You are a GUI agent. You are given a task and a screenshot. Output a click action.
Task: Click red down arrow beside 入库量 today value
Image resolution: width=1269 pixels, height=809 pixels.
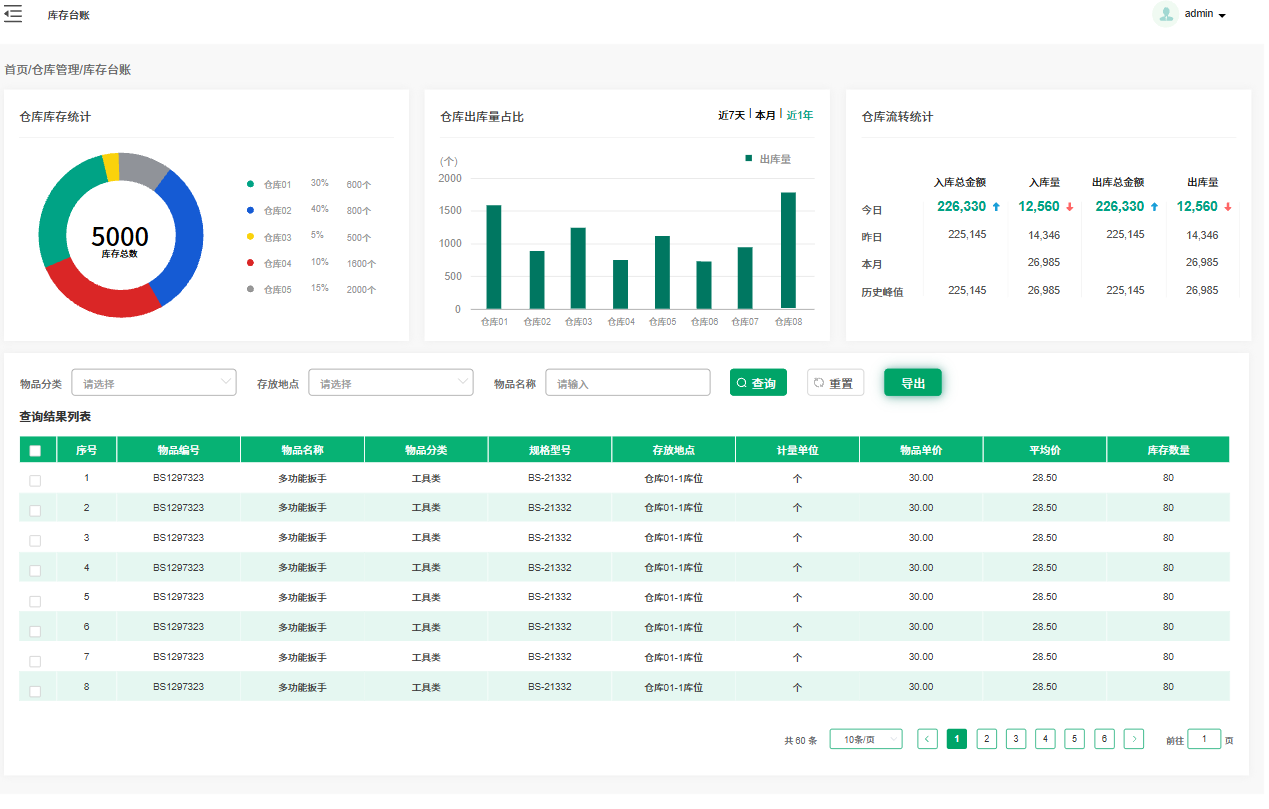tap(1070, 207)
